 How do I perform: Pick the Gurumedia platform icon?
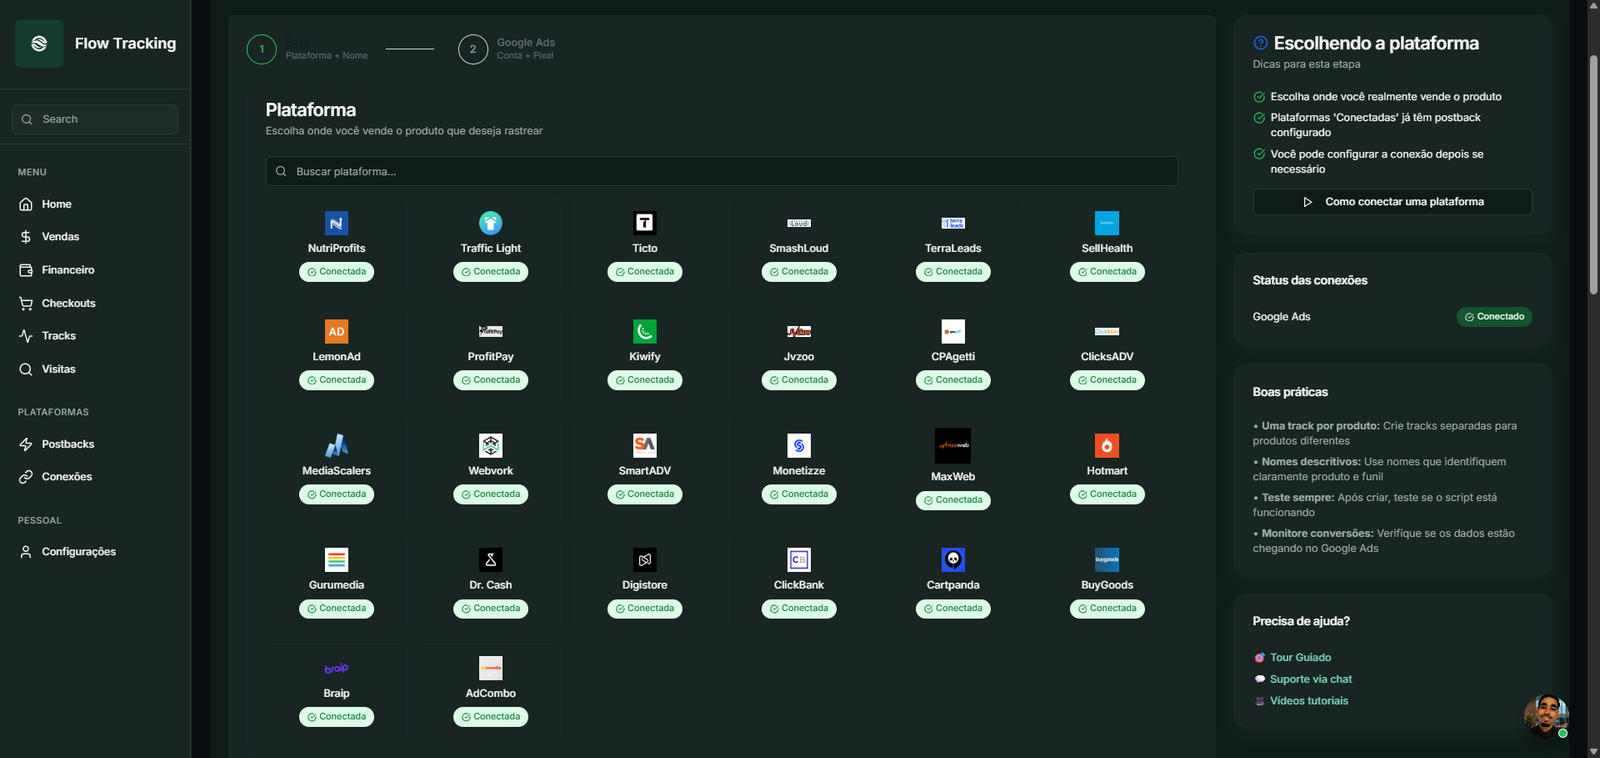[x=336, y=559]
